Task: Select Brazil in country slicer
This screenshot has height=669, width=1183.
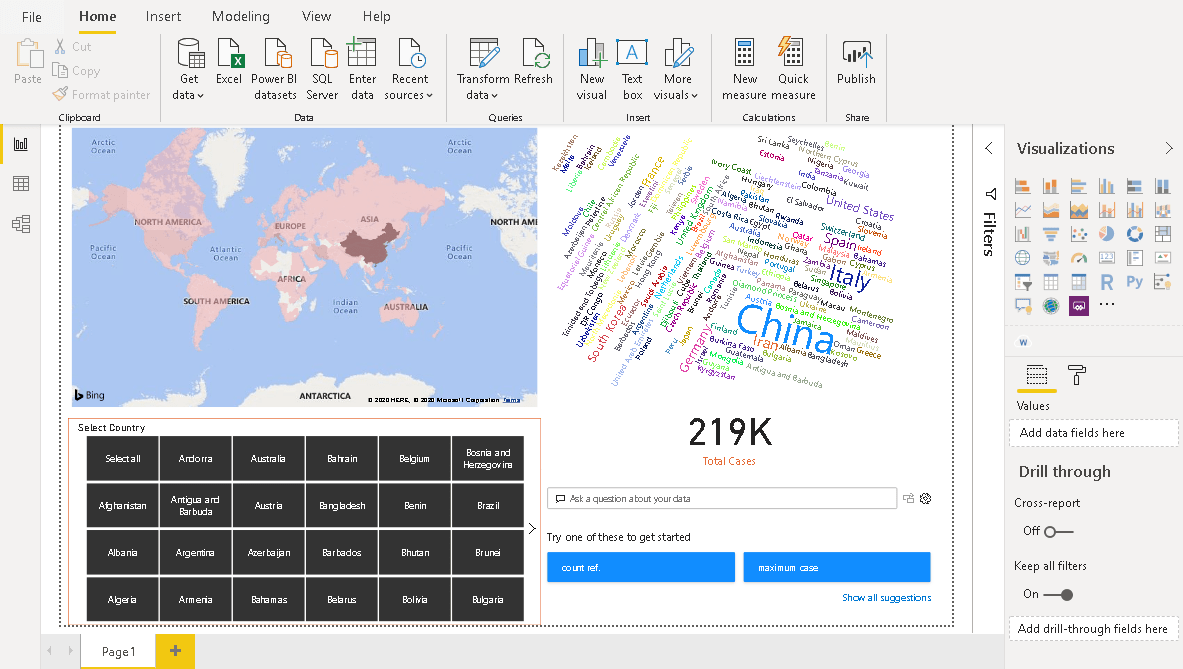Action: tap(487, 505)
